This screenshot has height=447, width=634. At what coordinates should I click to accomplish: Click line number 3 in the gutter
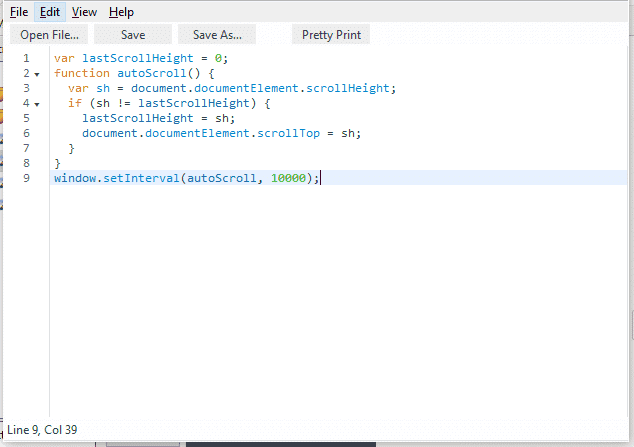[25, 88]
